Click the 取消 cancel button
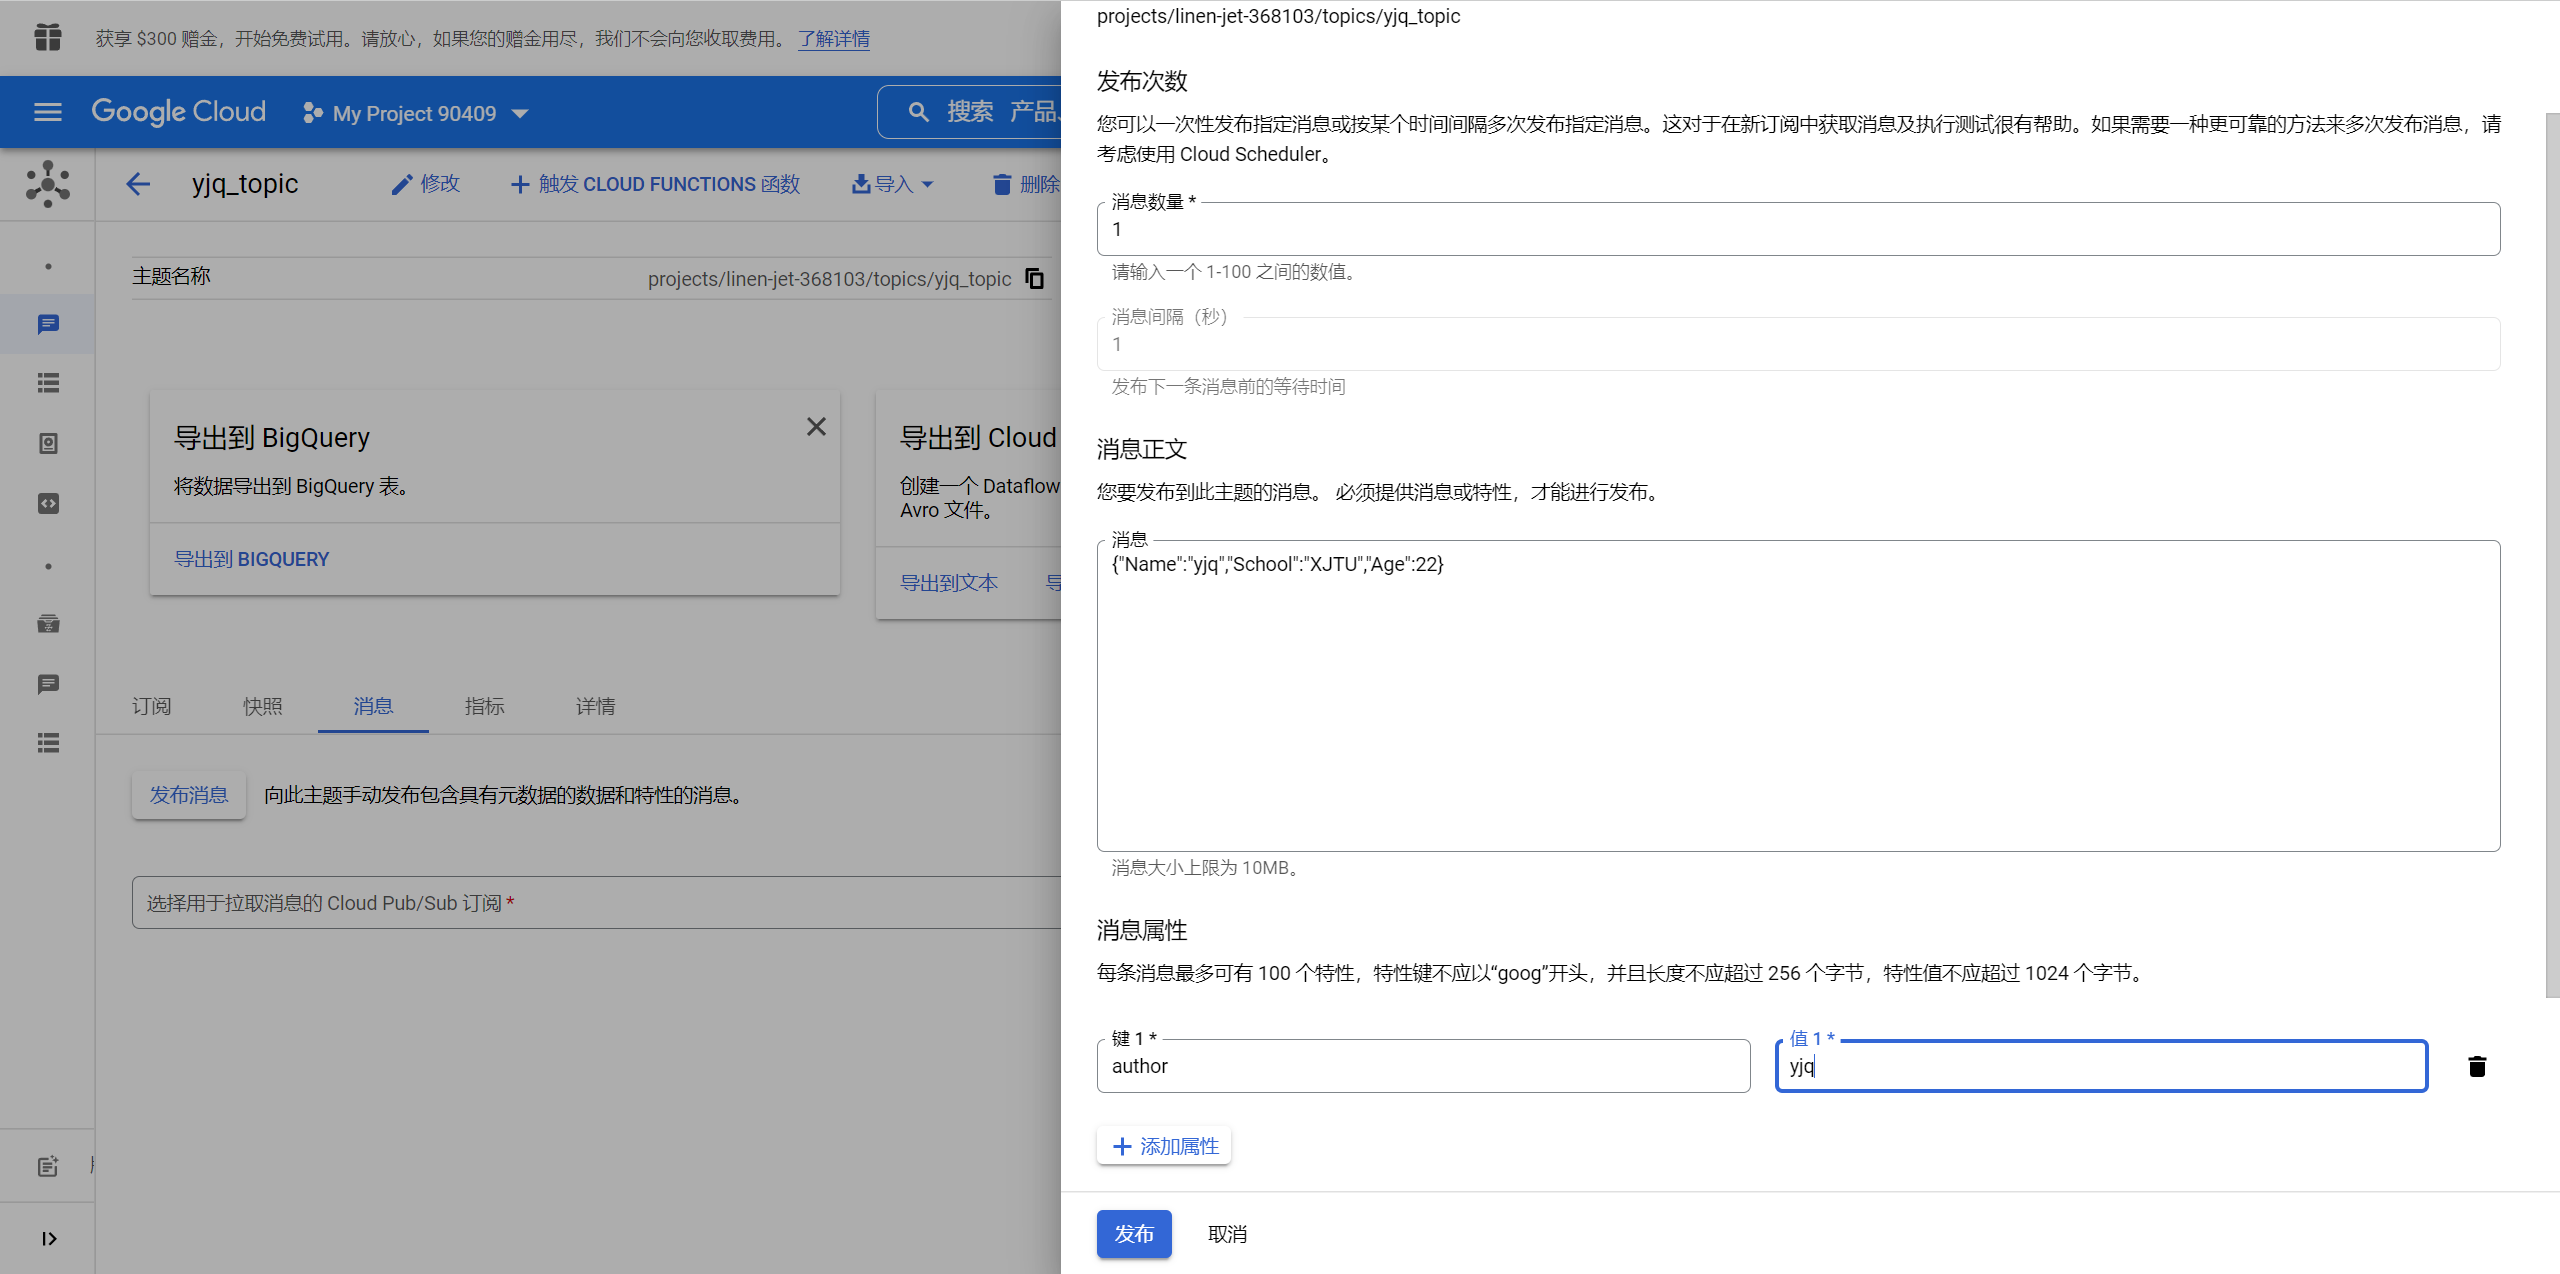The image size is (2560, 1274). click(x=1227, y=1234)
